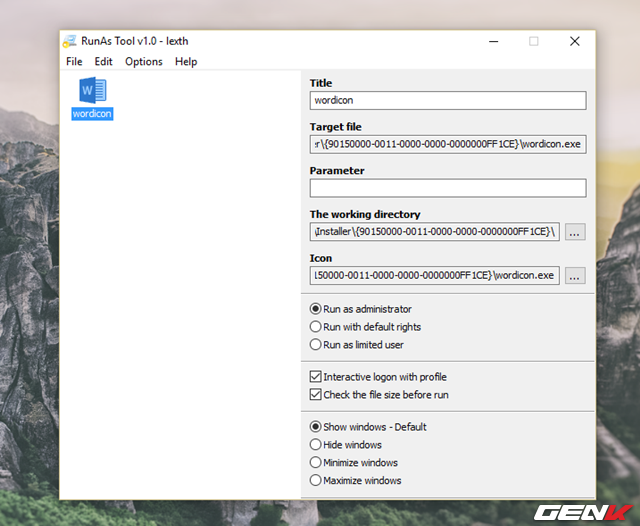The height and width of the screenshot is (526, 640).
Task: Select the wordicon Word shortcut icon
Action: click(x=92, y=92)
